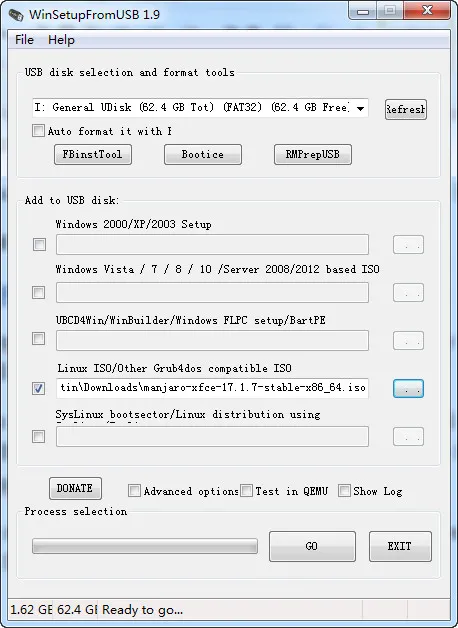Browse for Windows Vista/7/8/10 ISO file
458x628 pixels.
click(408, 292)
